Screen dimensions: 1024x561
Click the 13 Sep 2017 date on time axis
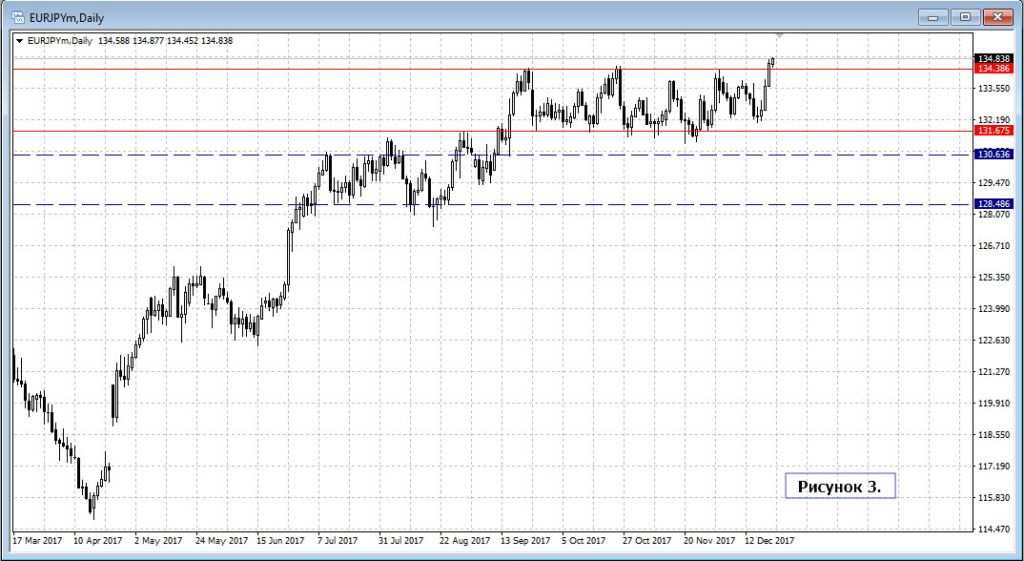pyautogui.click(x=526, y=540)
